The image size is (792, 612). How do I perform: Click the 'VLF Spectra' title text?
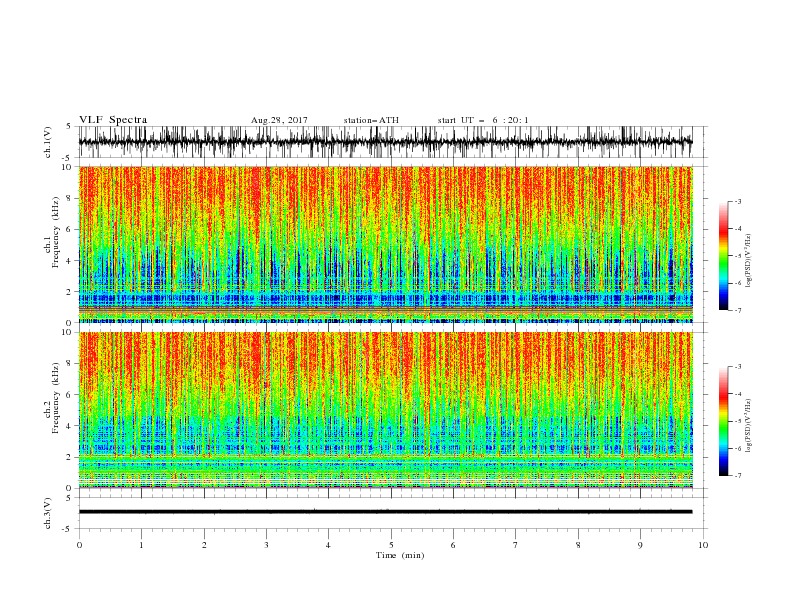tap(113, 120)
